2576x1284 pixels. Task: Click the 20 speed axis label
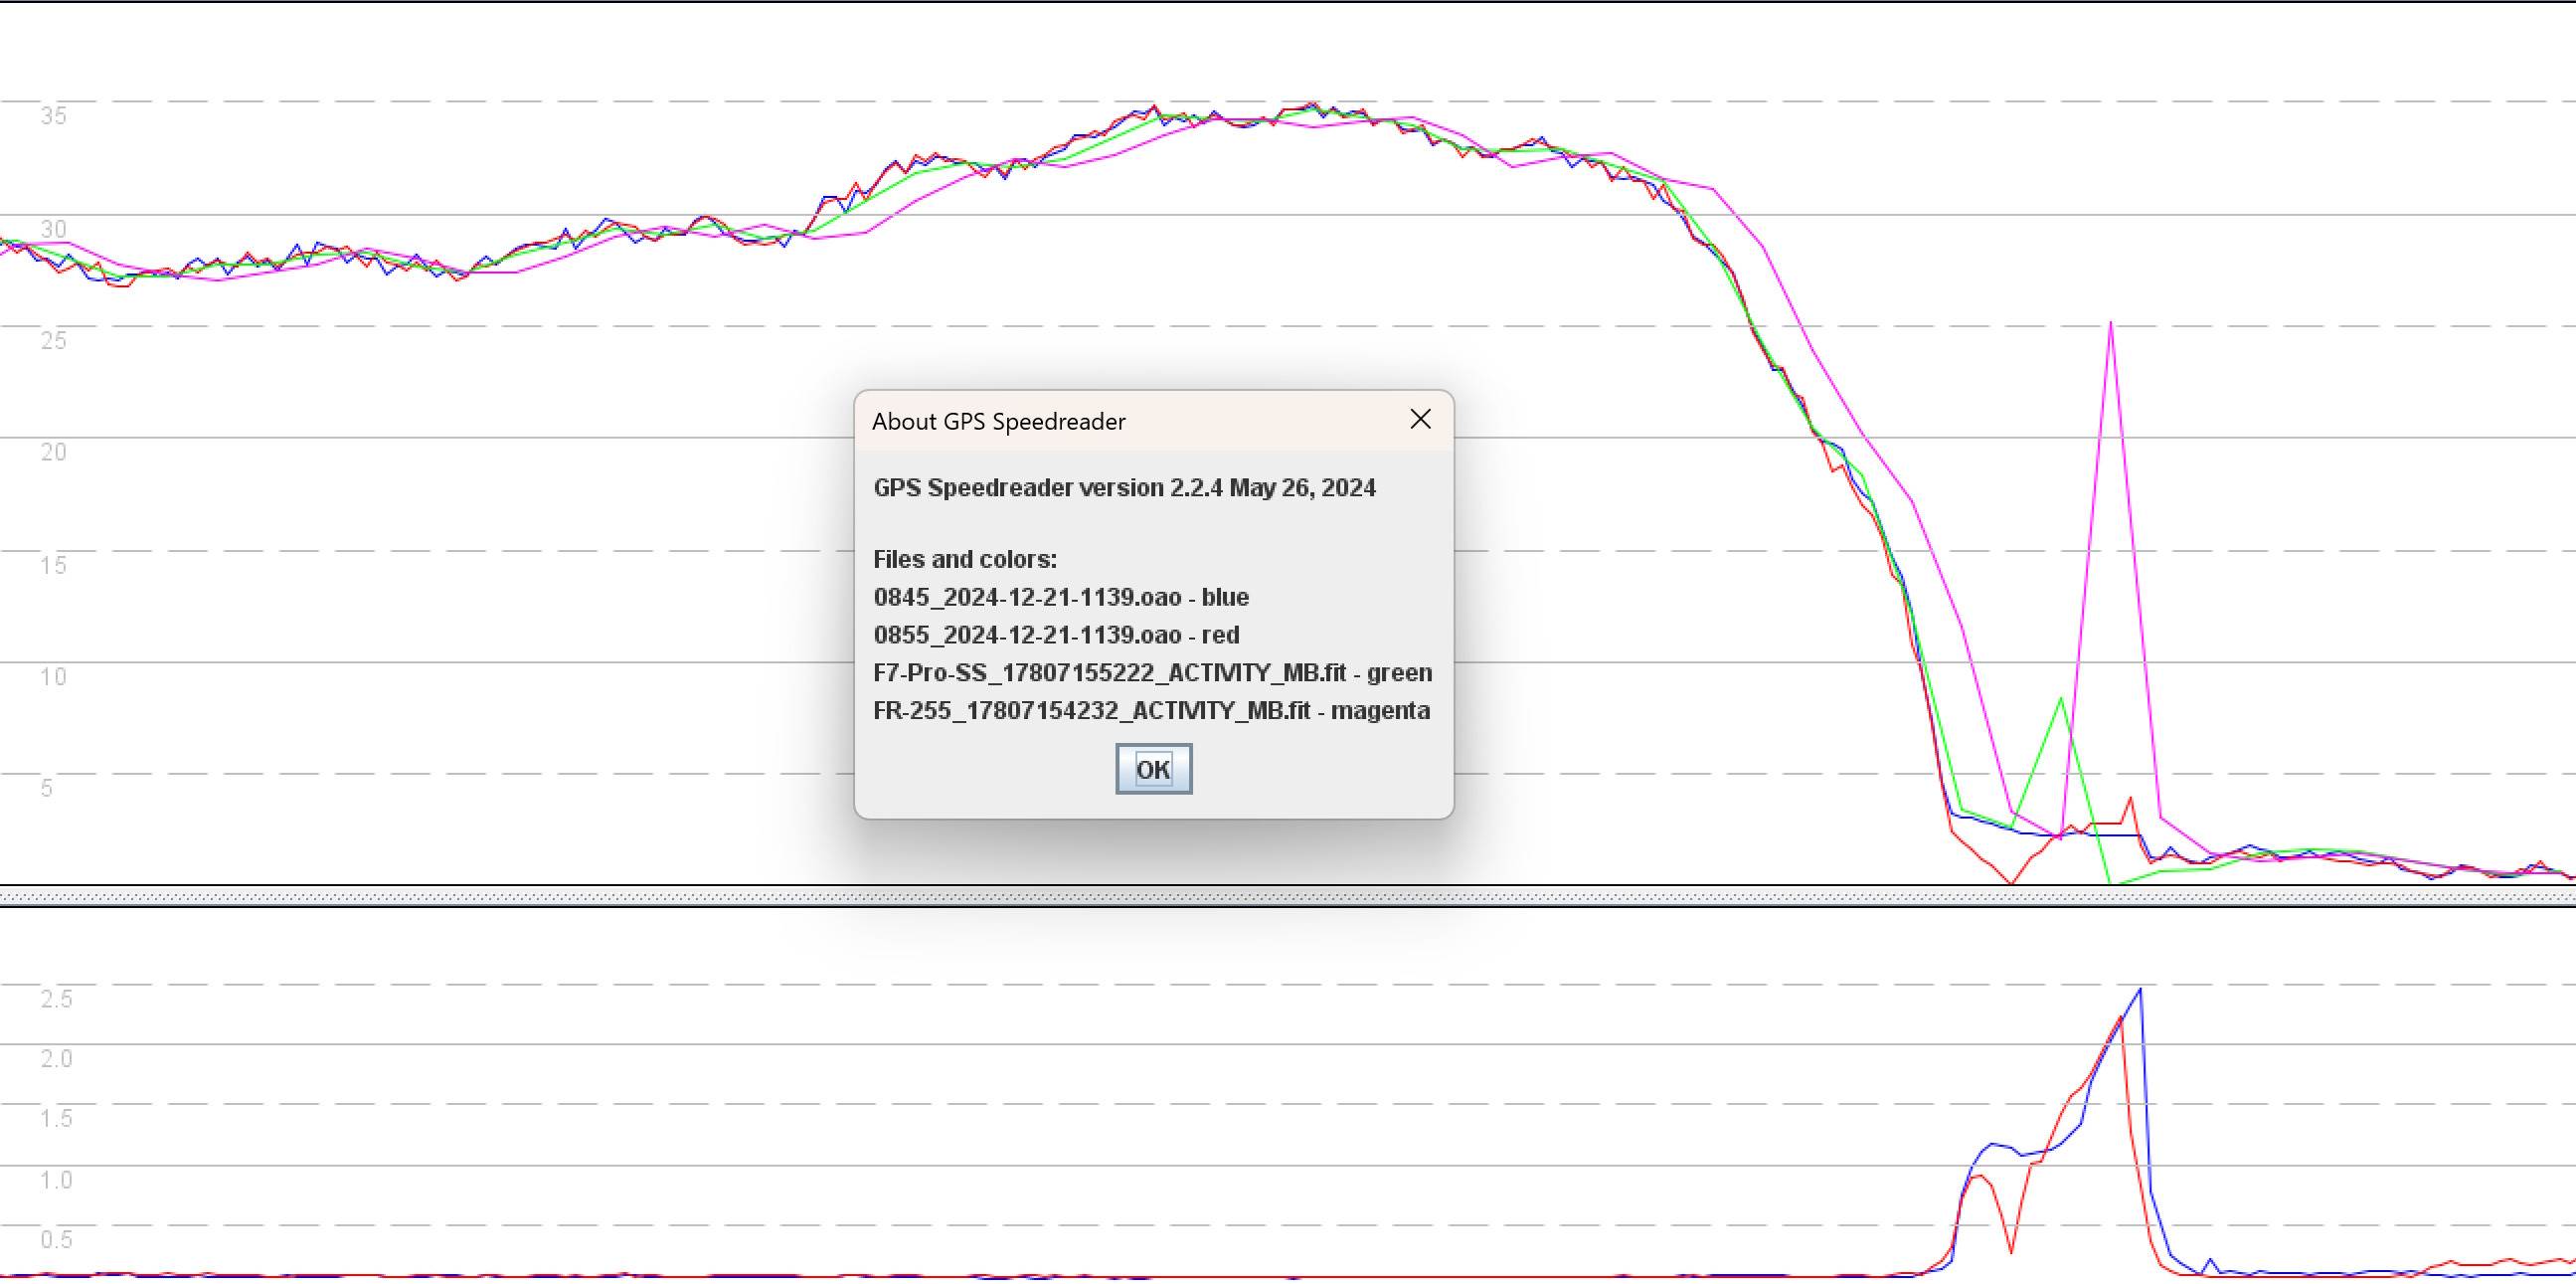(x=53, y=452)
